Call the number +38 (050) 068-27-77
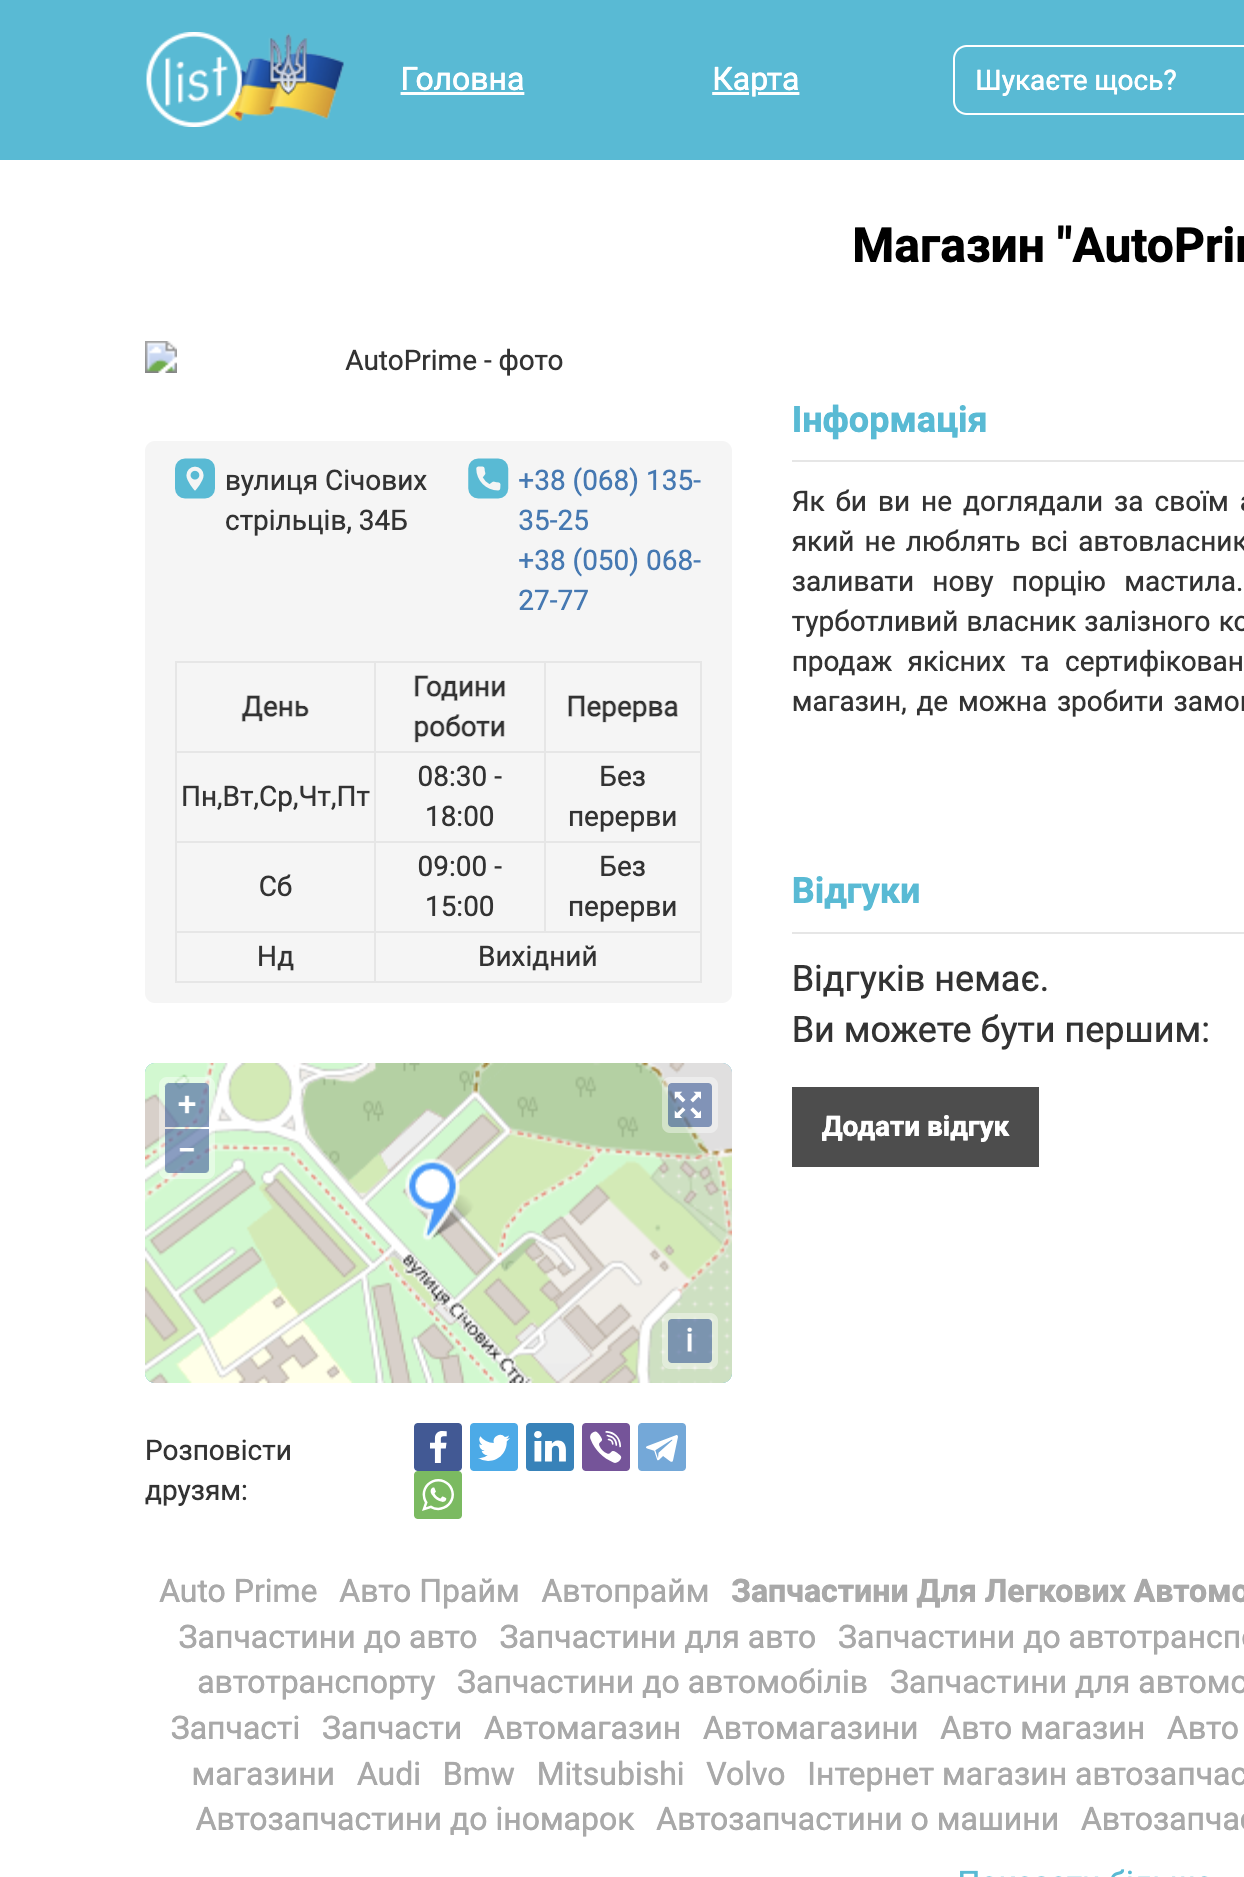The width and height of the screenshot is (1244, 1877). [x=609, y=580]
